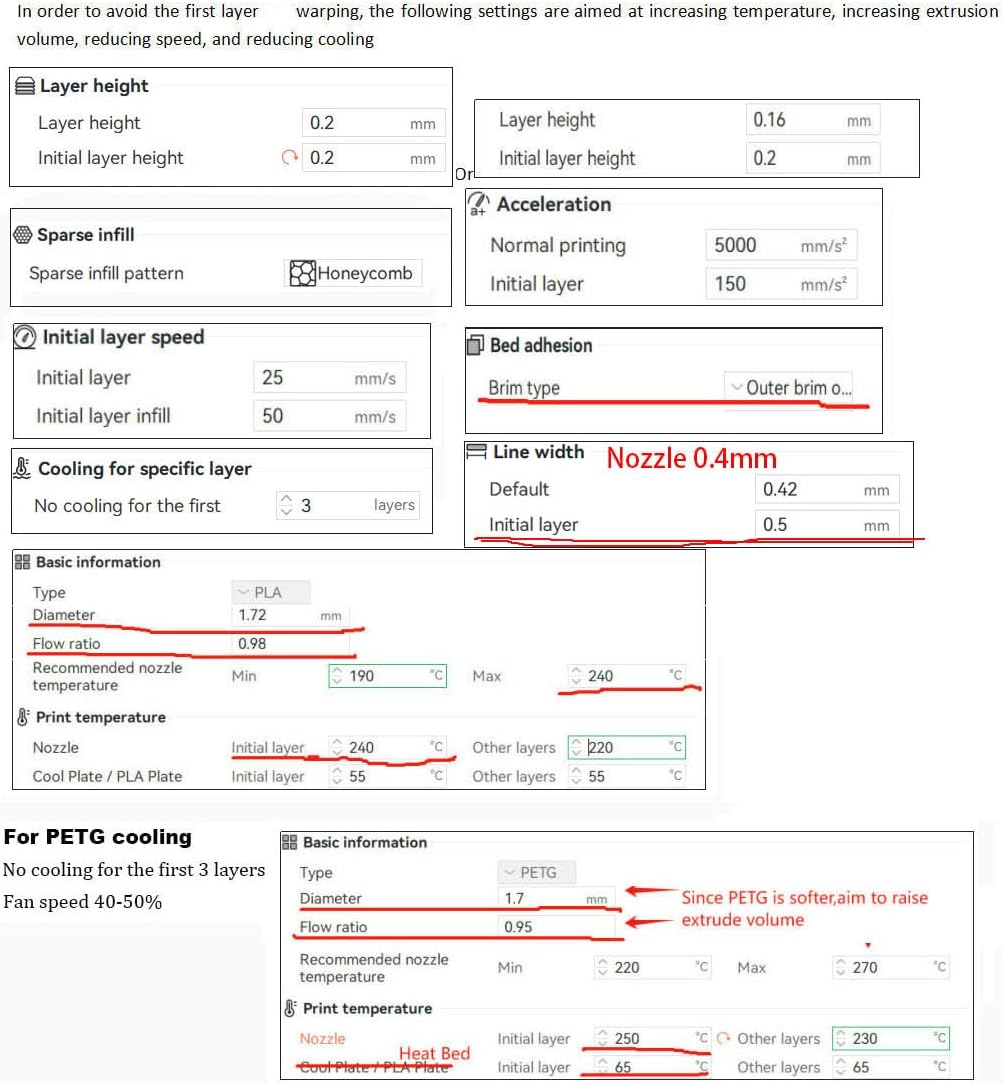
Task: Click the Line width section icon
Action: pos(476,452)
